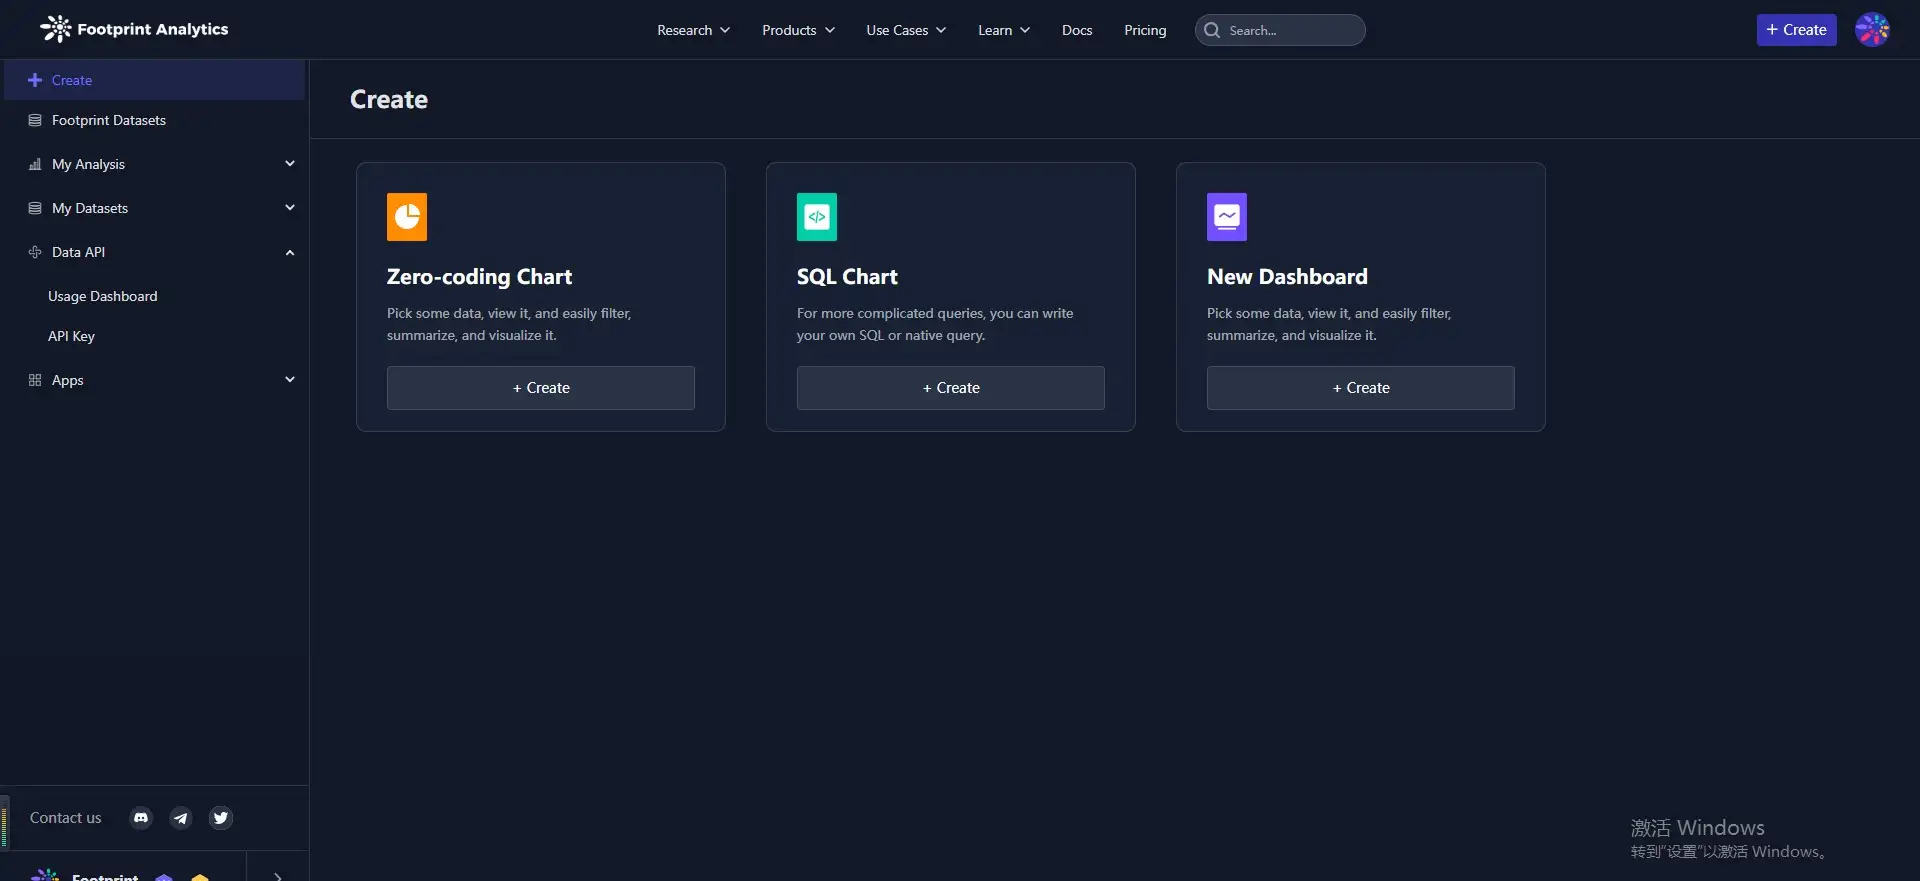The image size is (1920, 881).
Task: Click the Search input field
Action: [x=1290, y=30]
